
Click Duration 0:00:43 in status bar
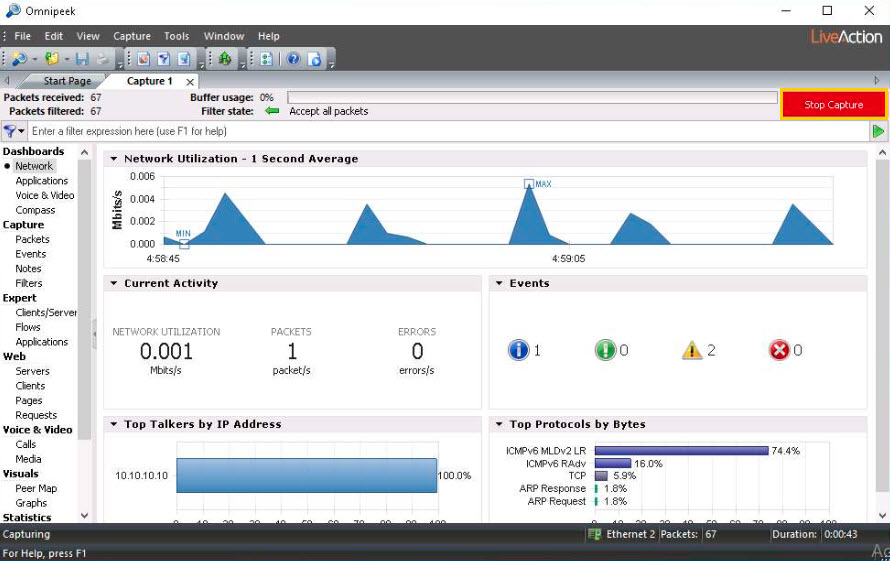(817, 534)
